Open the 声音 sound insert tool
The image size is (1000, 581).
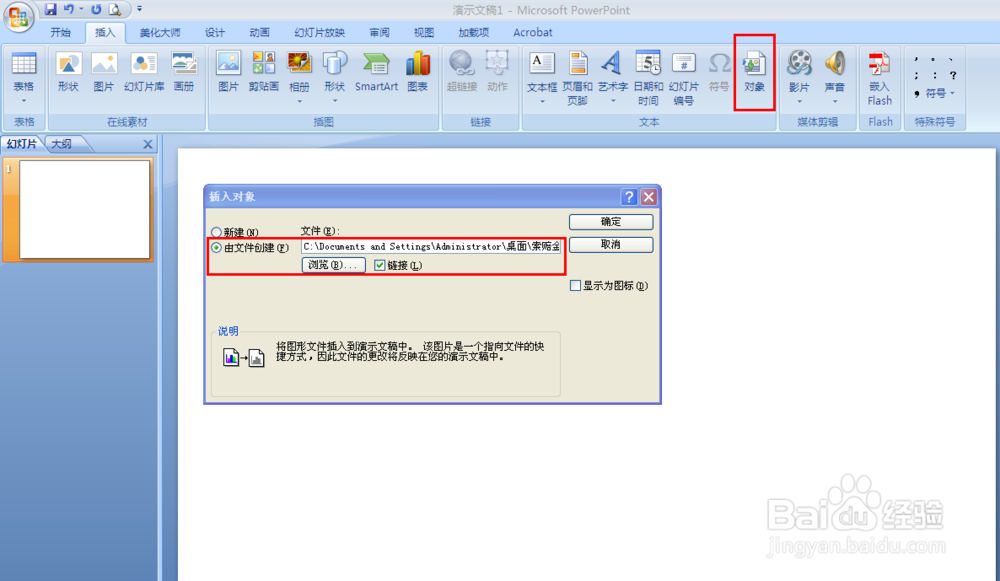pos(835,70)
